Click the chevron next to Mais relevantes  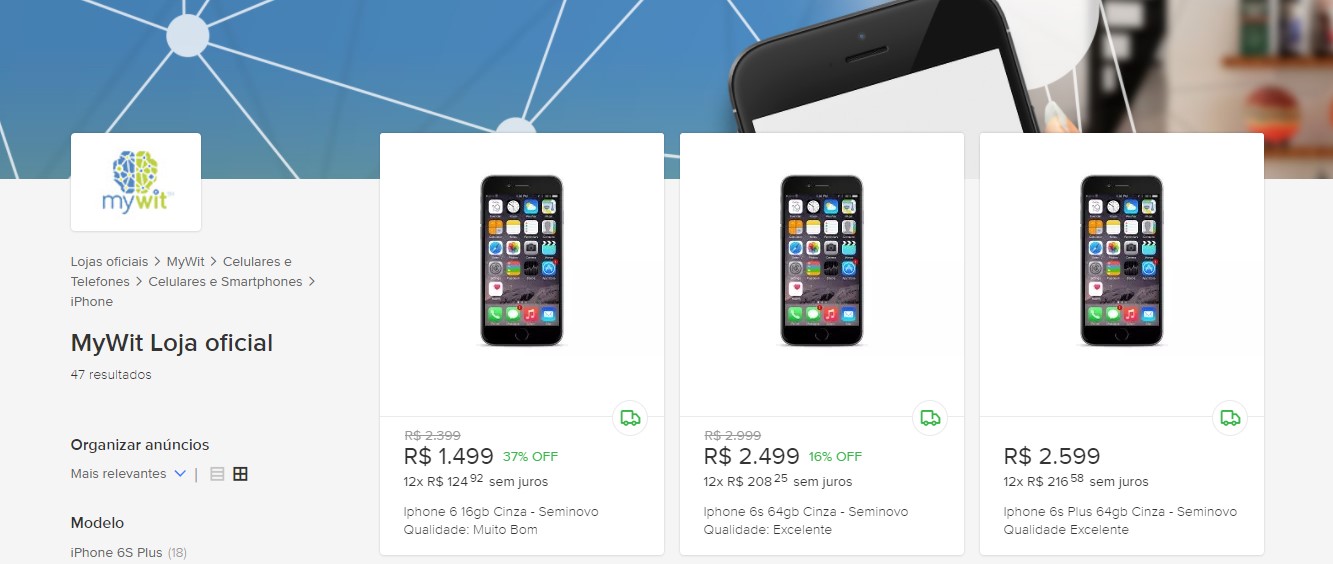(x=180, y=474)
